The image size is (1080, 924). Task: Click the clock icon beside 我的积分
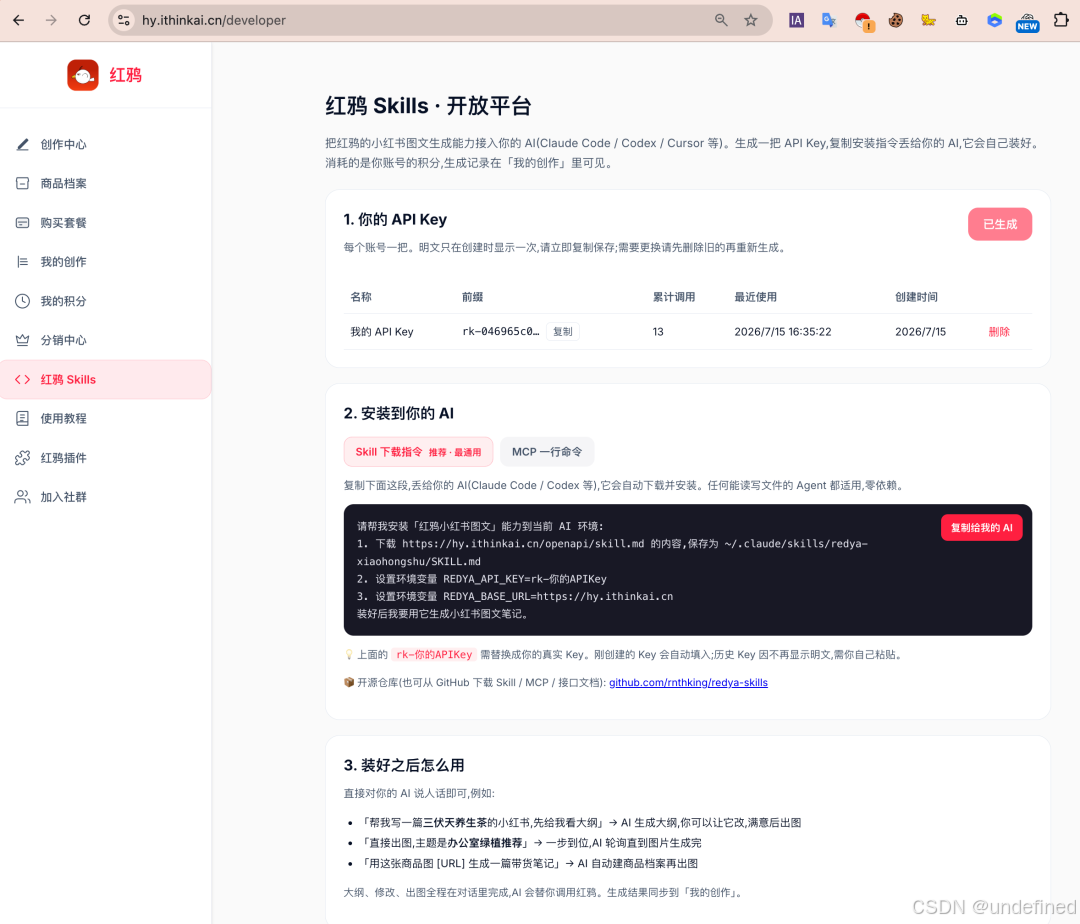click(23, 301)
